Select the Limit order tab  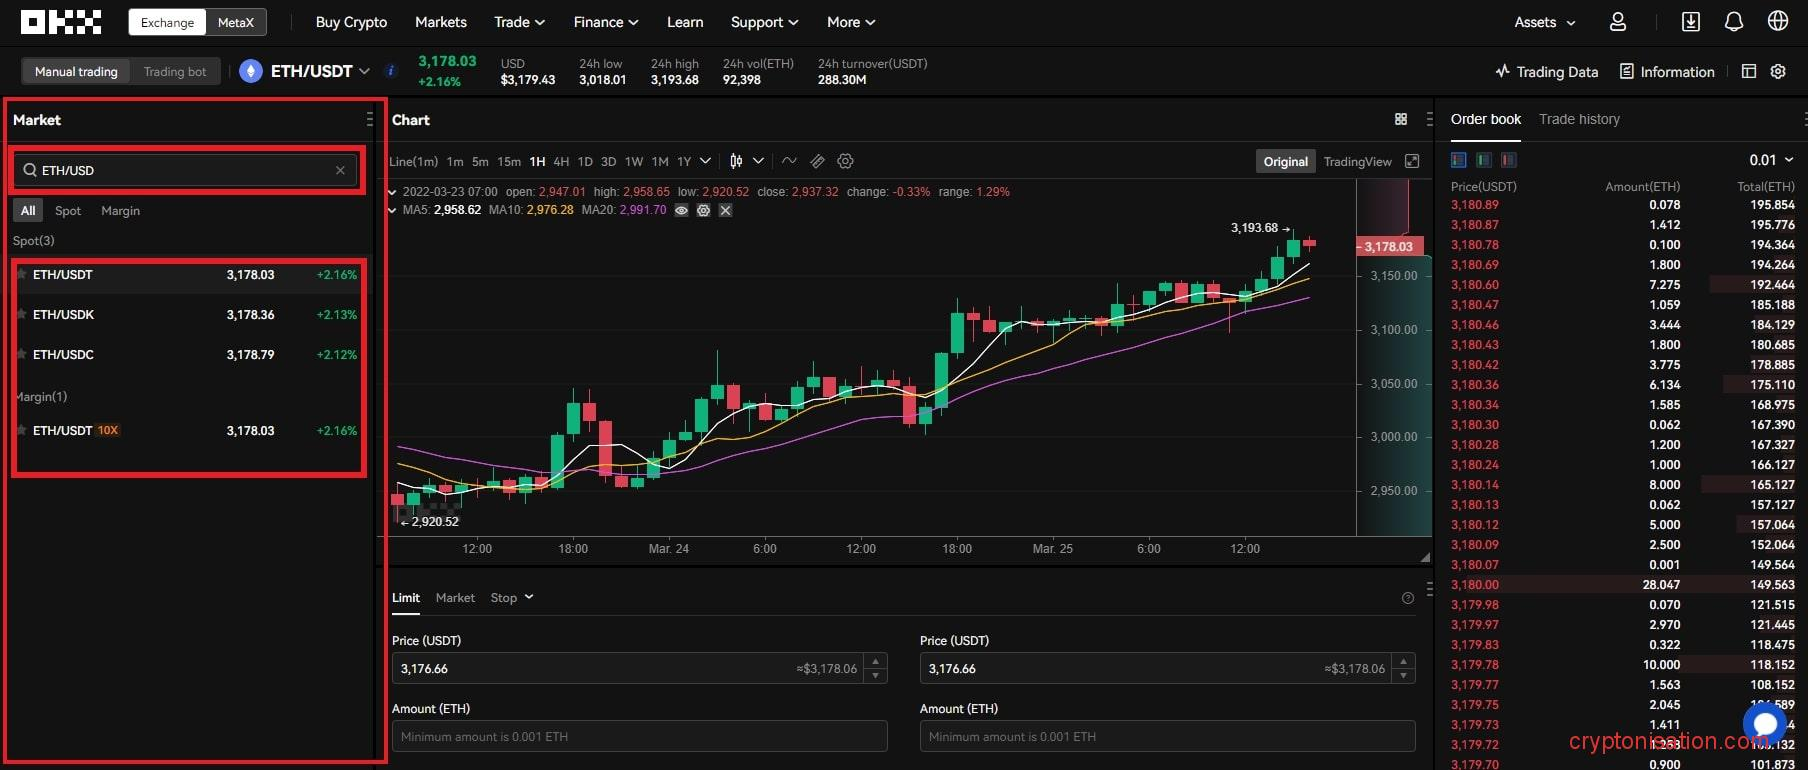[406, 598]
